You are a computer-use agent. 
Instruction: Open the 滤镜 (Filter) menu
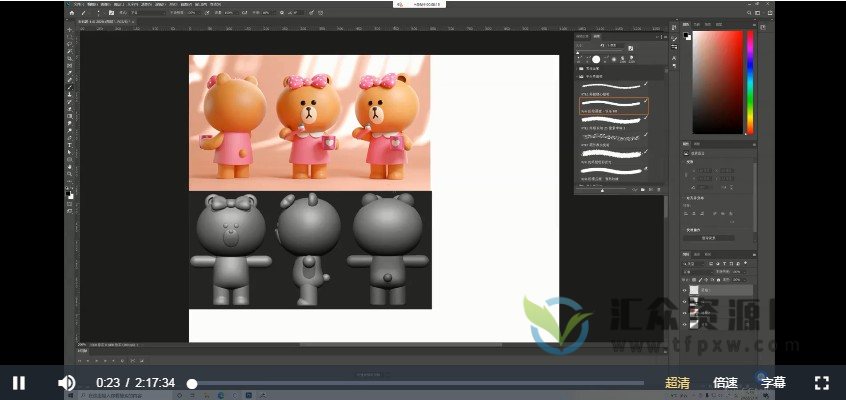point(159,4)
